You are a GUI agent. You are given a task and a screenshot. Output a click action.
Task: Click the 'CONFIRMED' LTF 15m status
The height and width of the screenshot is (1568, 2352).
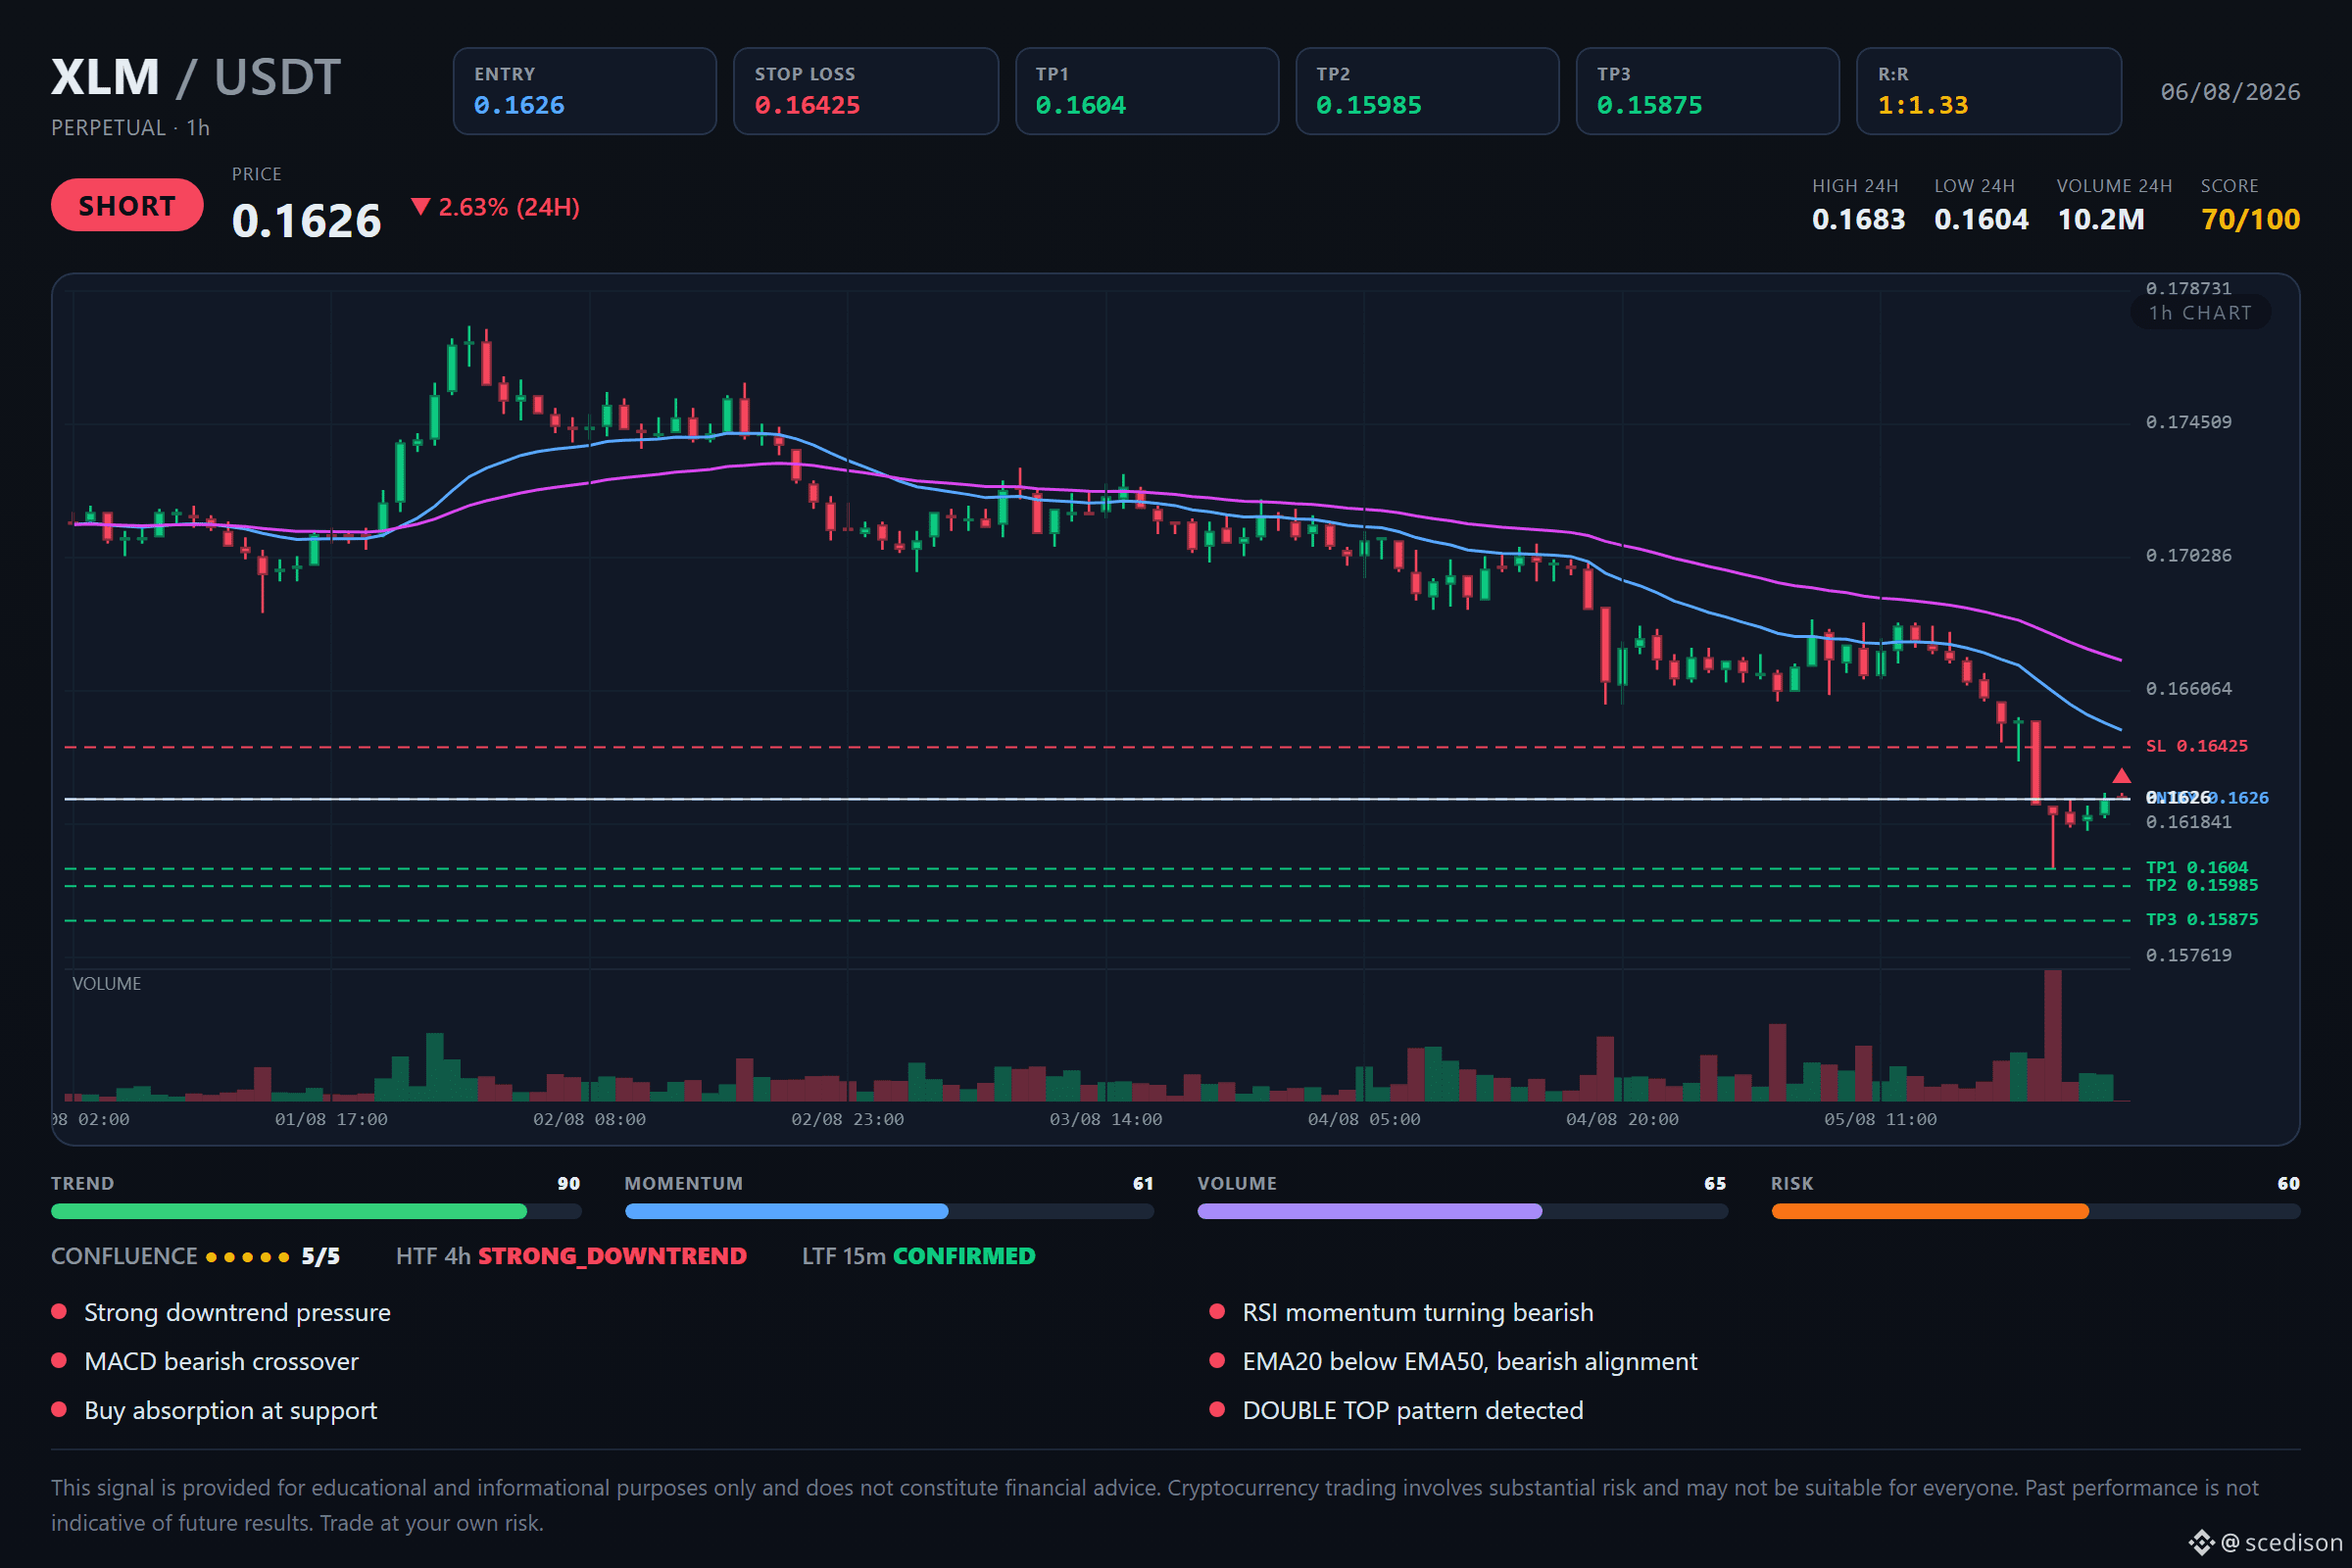[964, 1257]
